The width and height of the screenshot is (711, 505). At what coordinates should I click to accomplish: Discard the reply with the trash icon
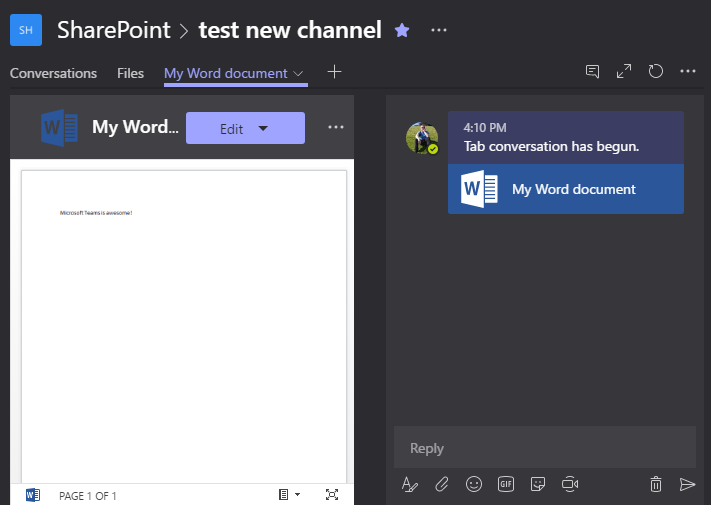656,484
